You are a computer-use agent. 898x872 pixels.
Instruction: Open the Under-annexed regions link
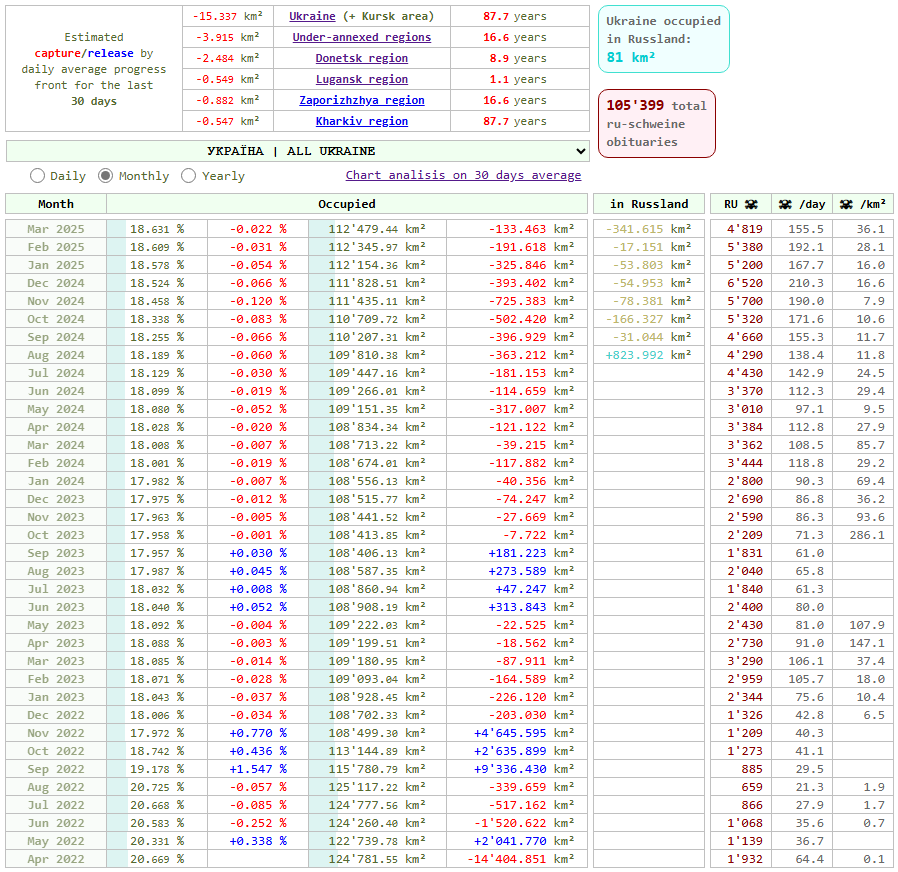click(x=361, y=37)
